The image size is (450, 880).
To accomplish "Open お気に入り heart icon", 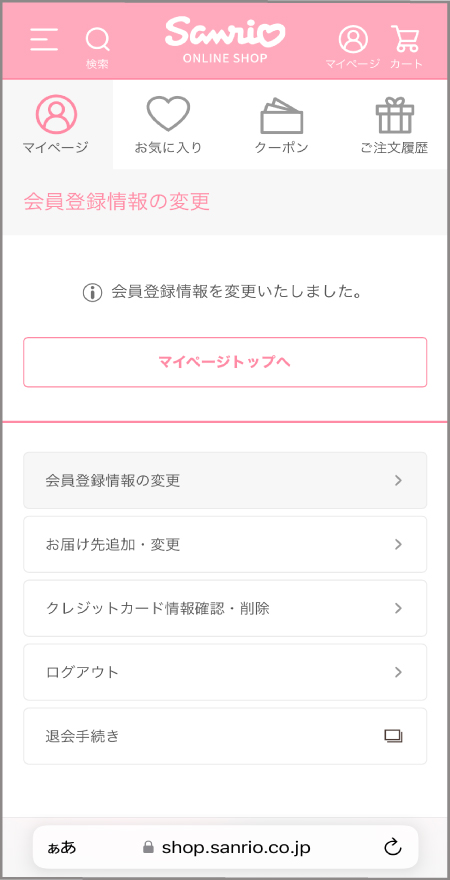I will 168,114.
